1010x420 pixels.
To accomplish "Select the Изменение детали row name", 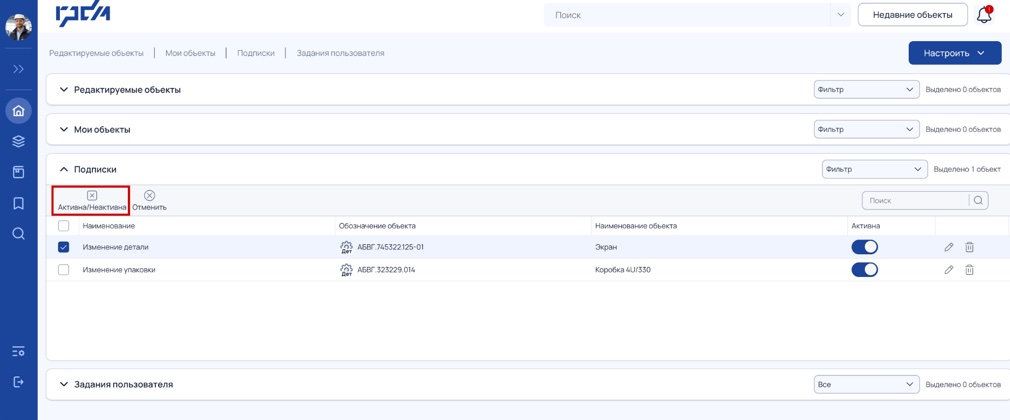I will tap(116, 247).
